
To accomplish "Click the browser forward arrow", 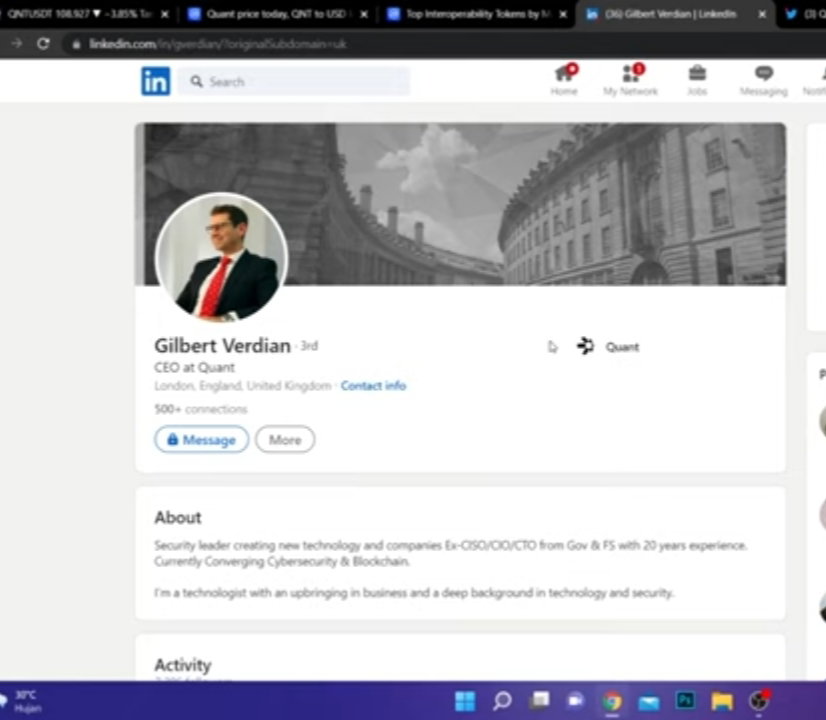I will point(17,44).
